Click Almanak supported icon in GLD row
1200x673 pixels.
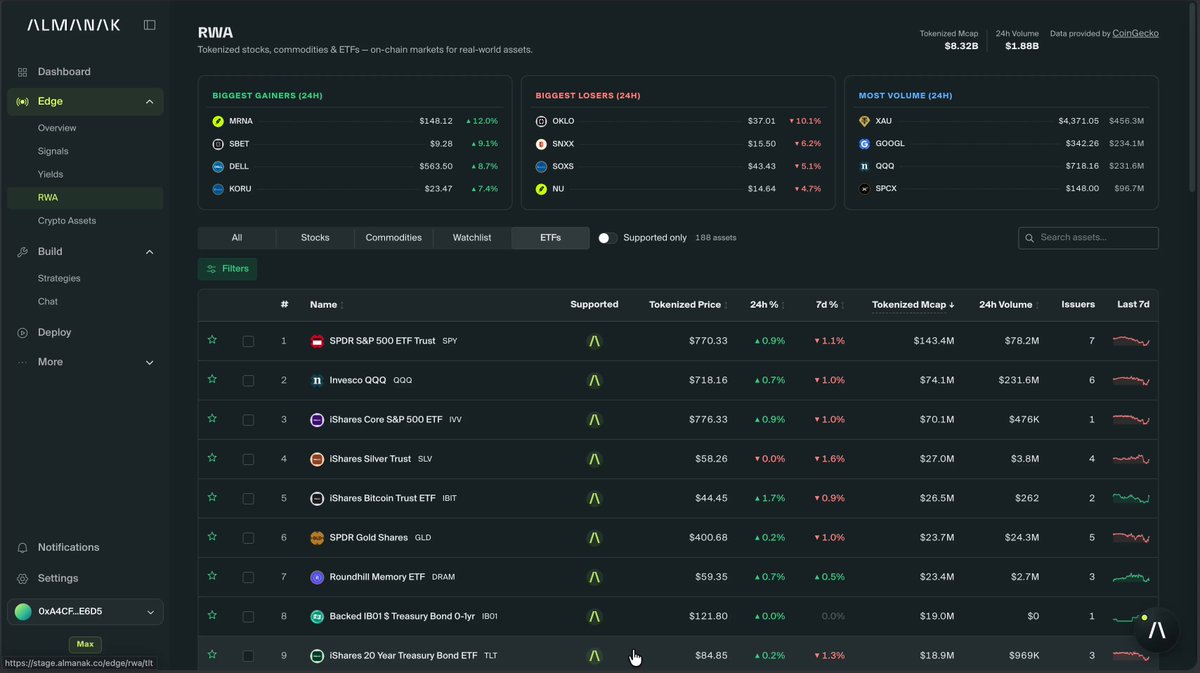click(594, 538)
